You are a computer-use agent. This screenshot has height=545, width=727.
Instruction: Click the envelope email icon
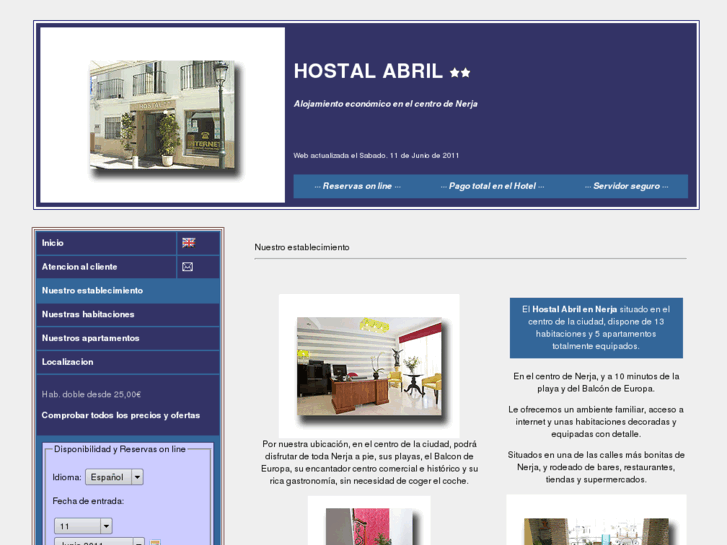187,267
